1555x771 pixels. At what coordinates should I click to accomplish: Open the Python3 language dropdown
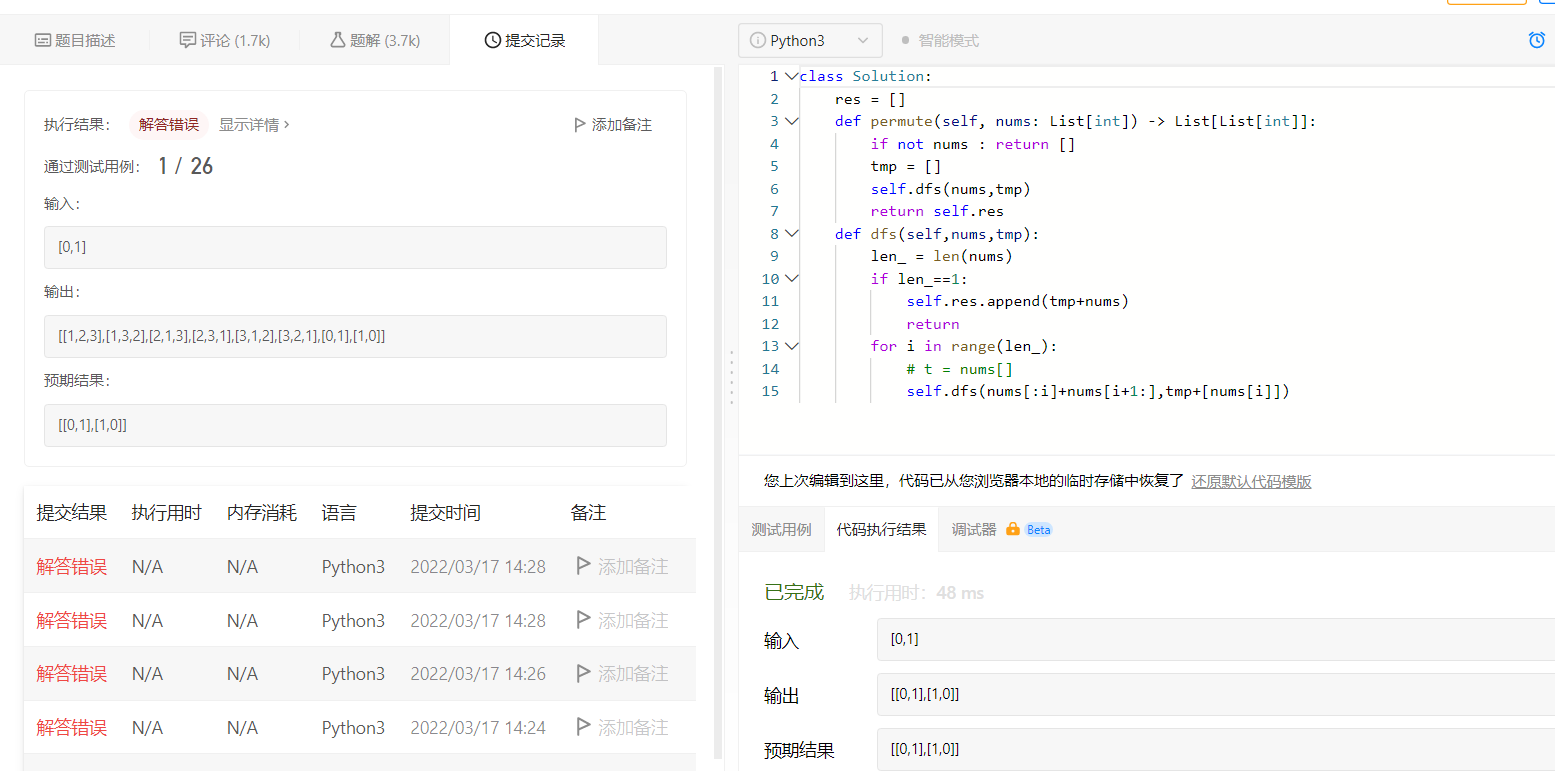click(810, 41)
